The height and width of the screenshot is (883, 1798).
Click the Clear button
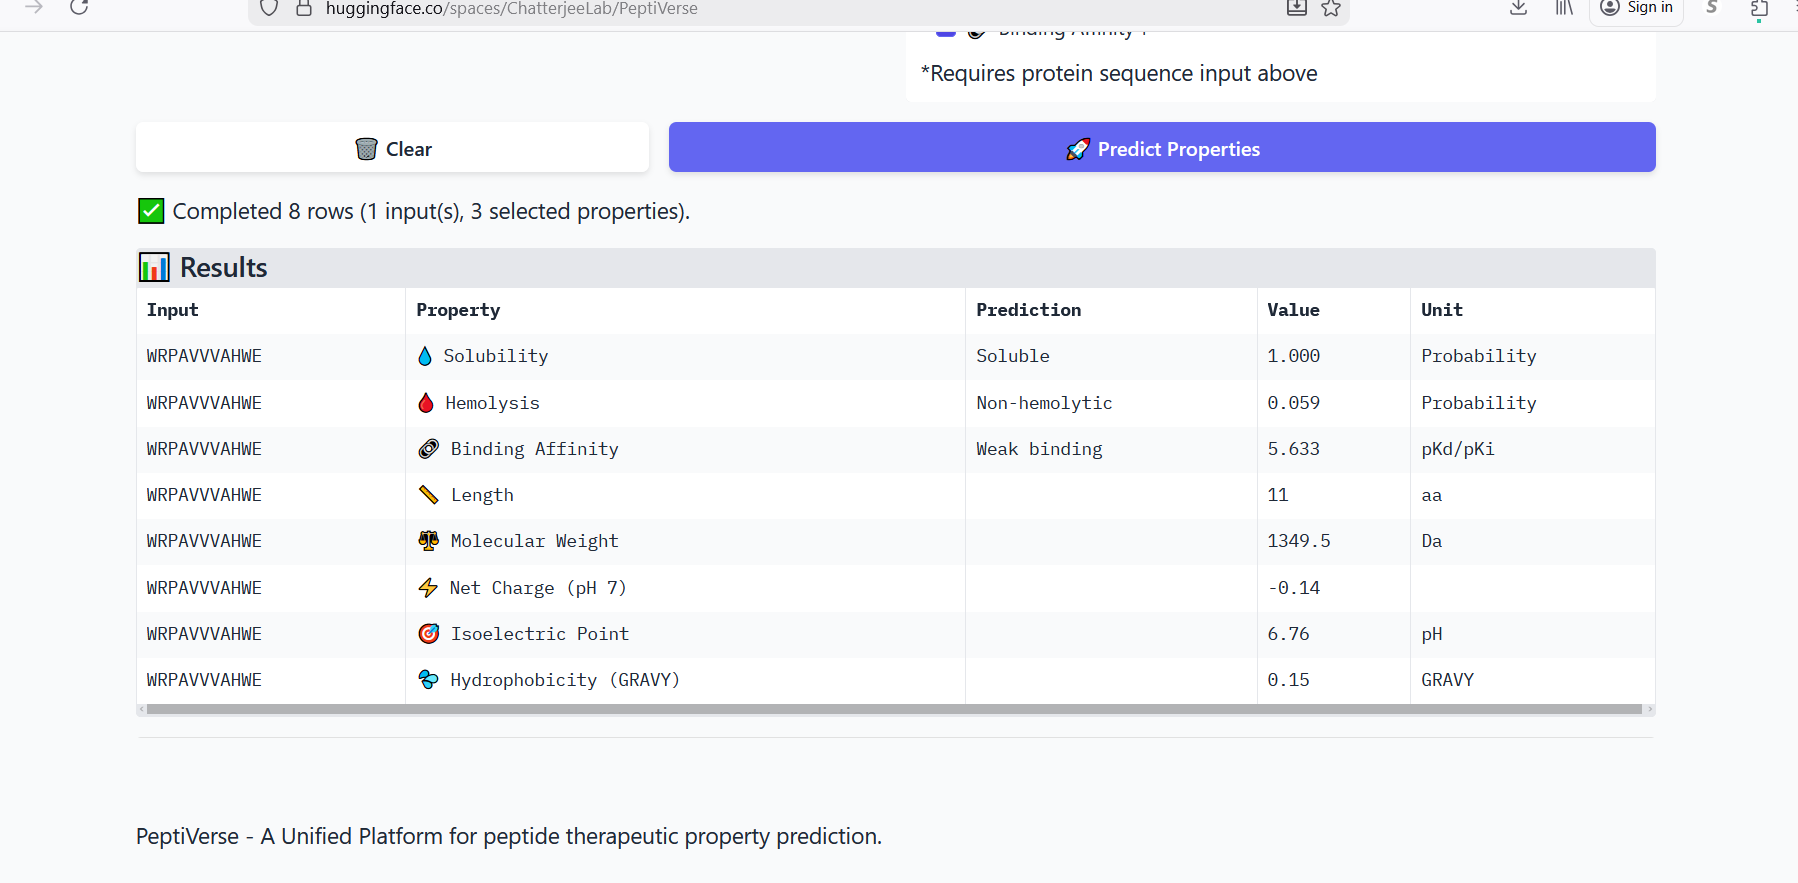click(392, 148)
